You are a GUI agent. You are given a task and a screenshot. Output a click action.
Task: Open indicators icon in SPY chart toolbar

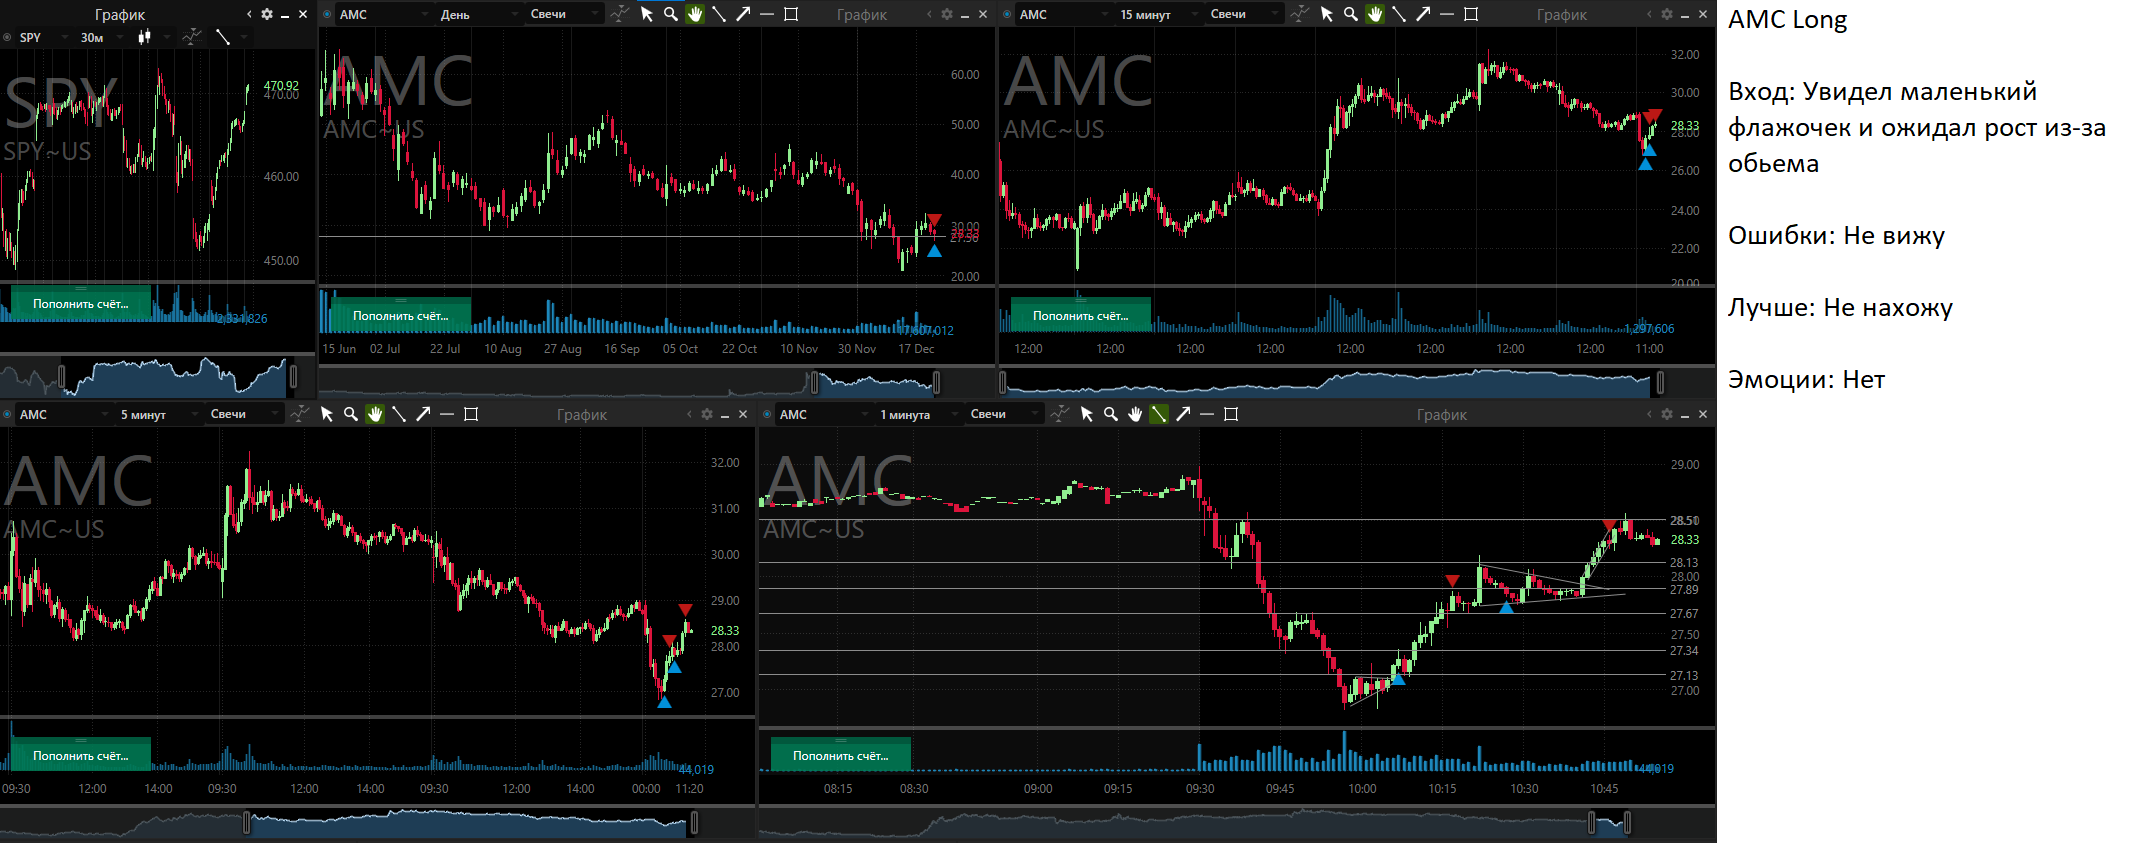[x=192, y=37]
